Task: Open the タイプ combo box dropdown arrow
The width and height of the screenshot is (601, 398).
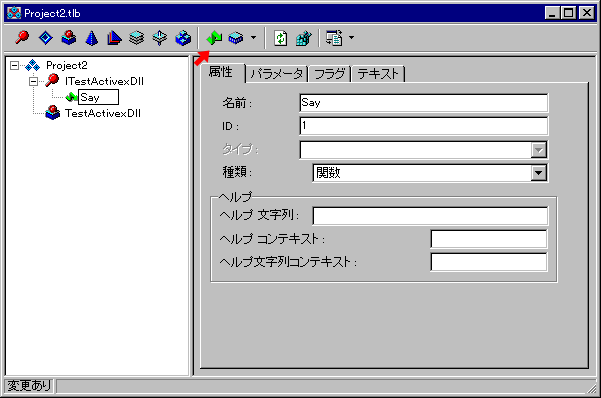Action: pos(539,150)
